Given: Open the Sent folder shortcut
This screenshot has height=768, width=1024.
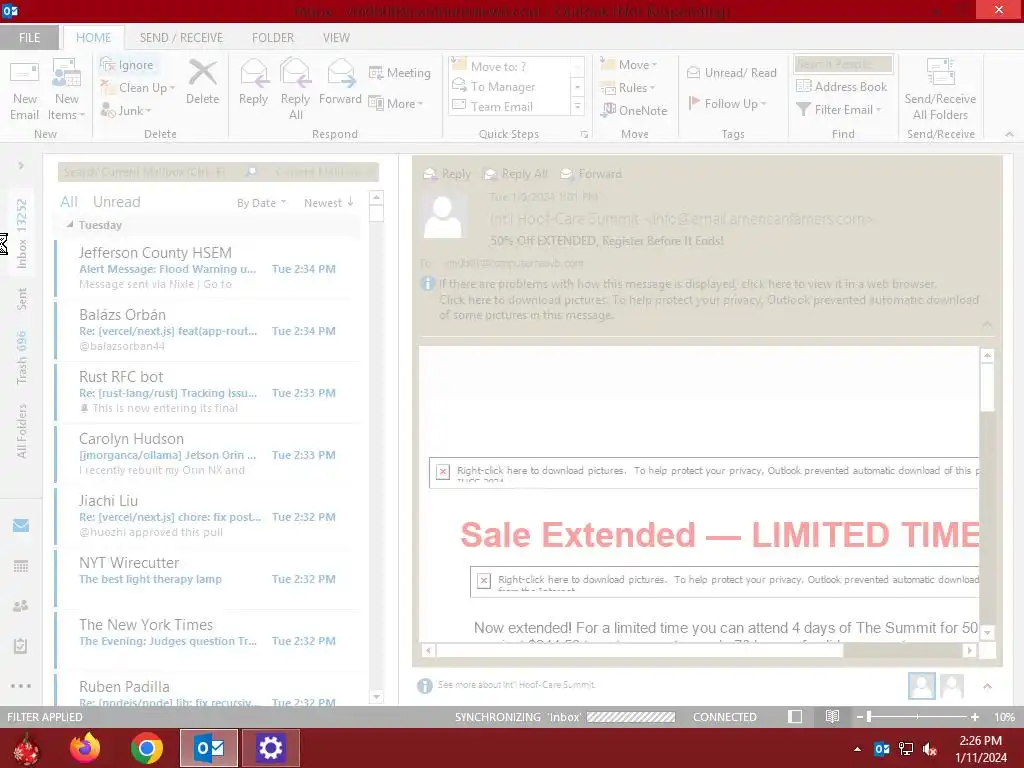Looking at the screenshot, I should (x=21, y=298).
